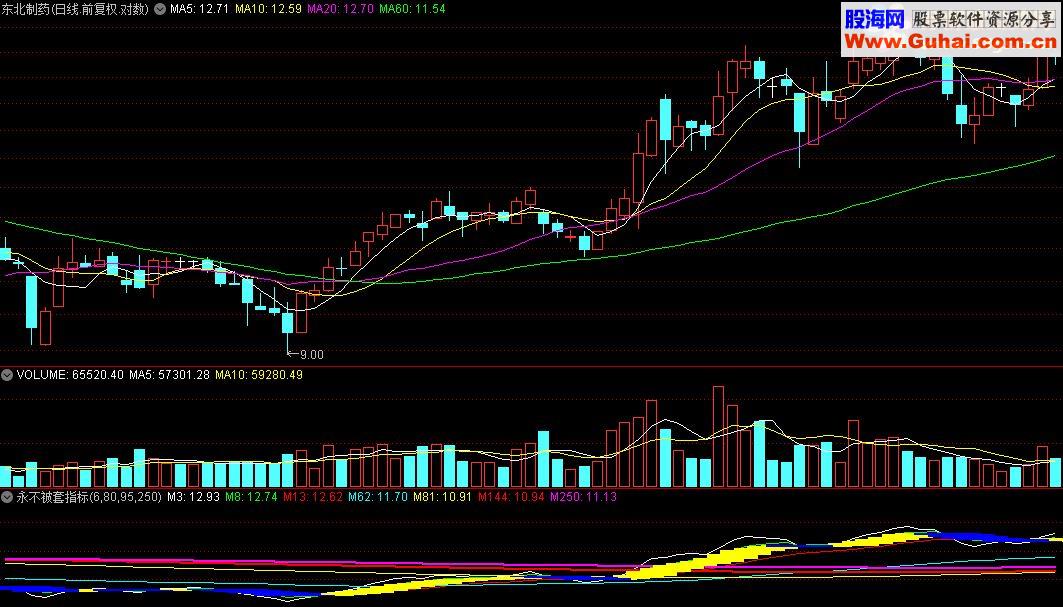Click the 东北制药 stock title label
Screen dimensions: 1063x607
tap(75, 9)
